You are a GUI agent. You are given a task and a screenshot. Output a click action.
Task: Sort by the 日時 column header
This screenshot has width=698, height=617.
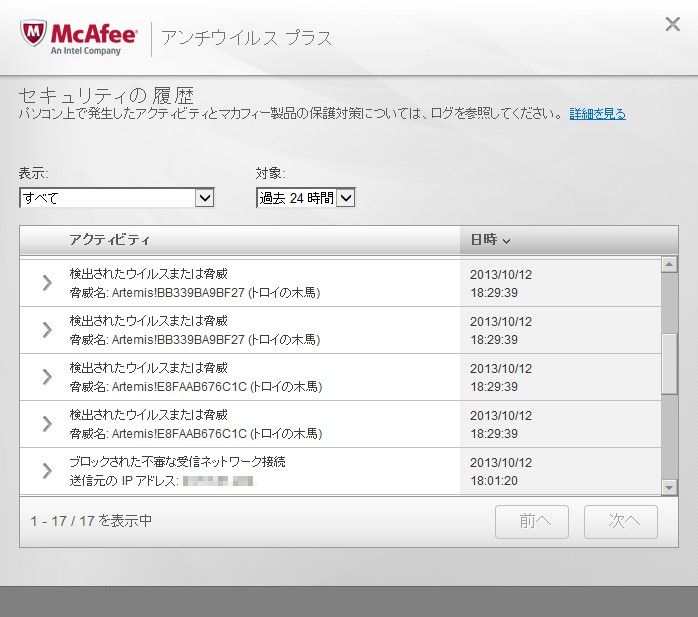click(569, 240)
